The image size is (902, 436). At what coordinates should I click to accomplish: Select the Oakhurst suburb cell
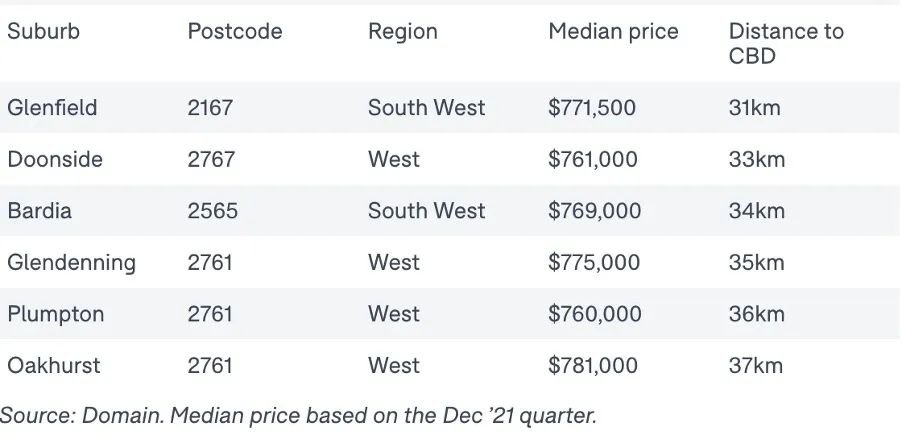point(53,366)
